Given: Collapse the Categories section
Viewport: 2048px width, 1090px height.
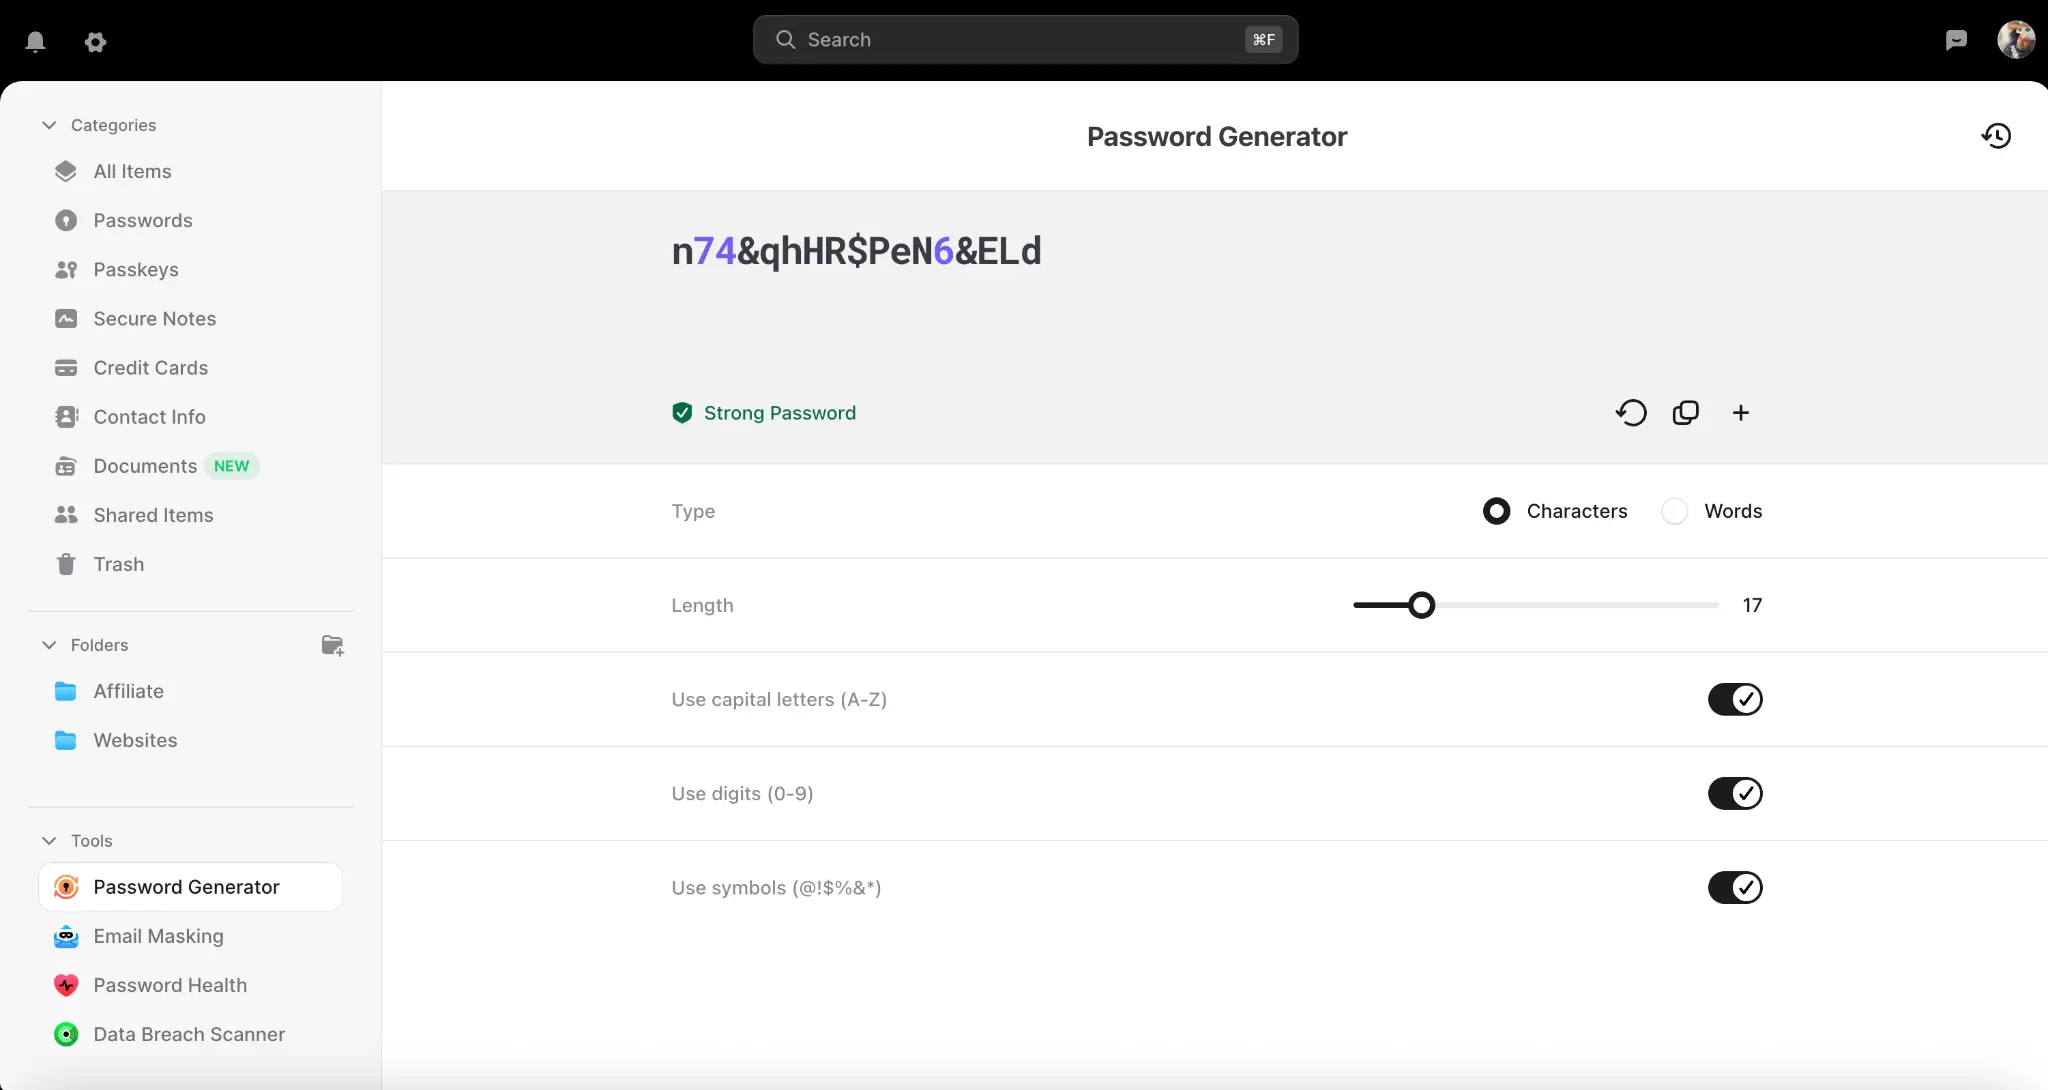Looking at the screenshot, I should (49, 125).
